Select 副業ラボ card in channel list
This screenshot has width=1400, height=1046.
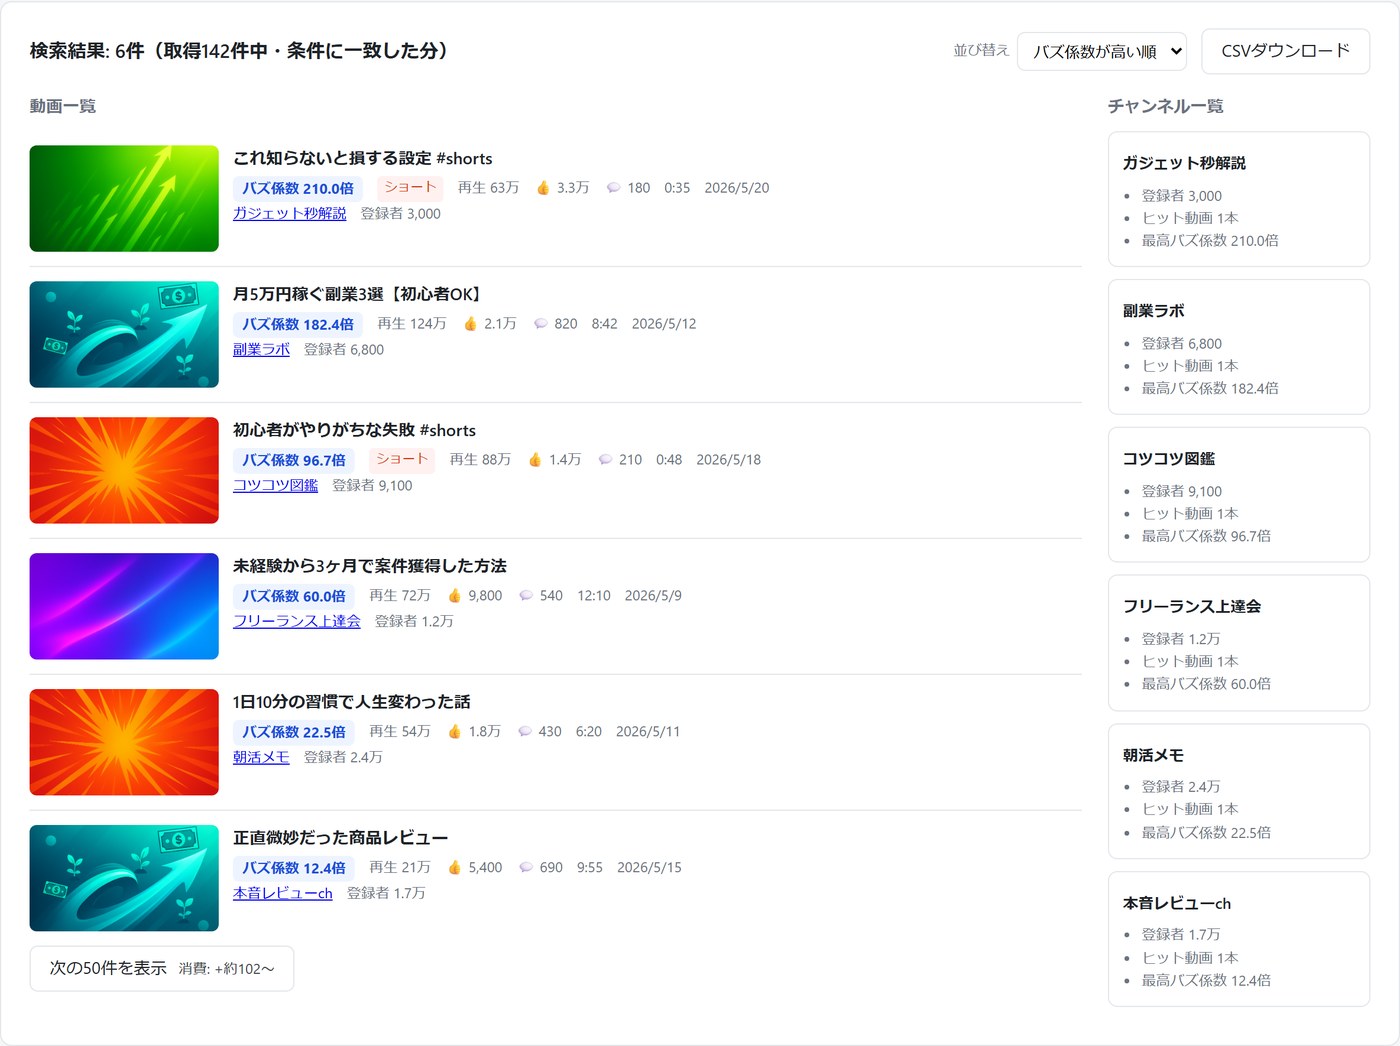(1239, 347)
